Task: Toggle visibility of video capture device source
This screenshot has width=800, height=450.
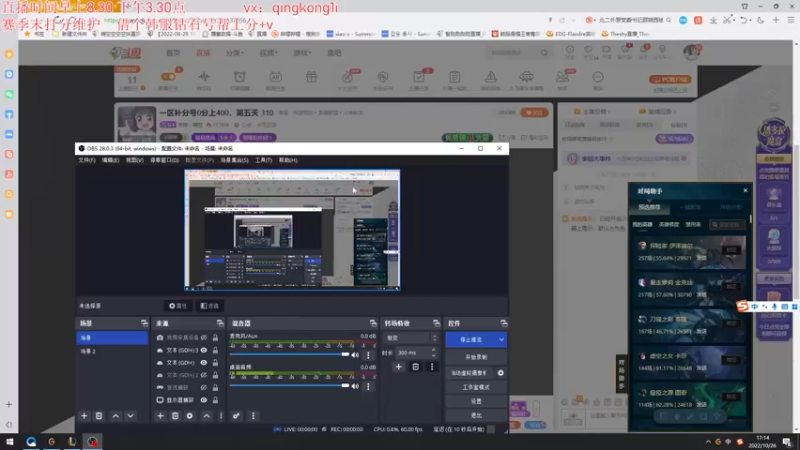Action: [x=204, y=338]
